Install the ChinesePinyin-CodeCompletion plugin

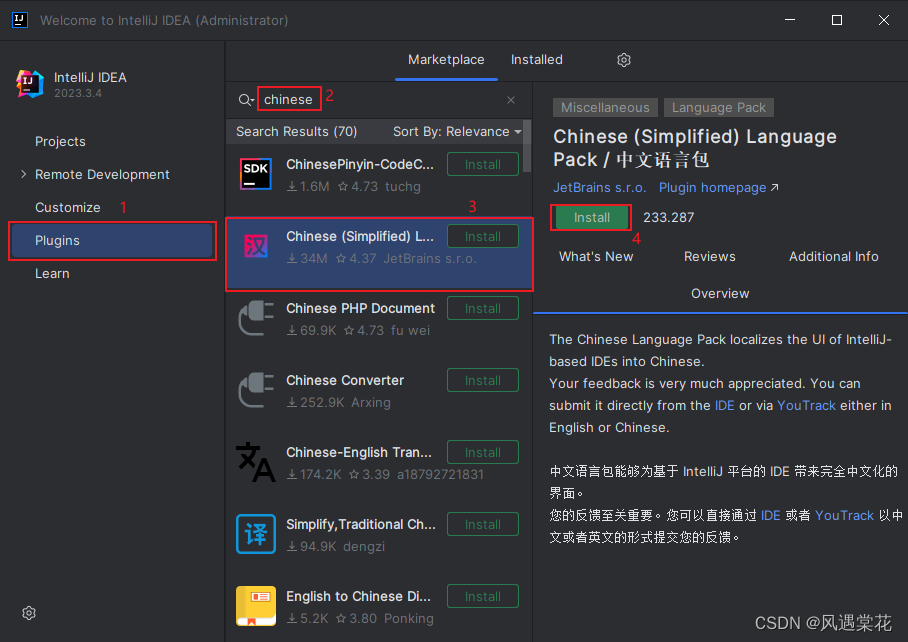pos(482,164)
